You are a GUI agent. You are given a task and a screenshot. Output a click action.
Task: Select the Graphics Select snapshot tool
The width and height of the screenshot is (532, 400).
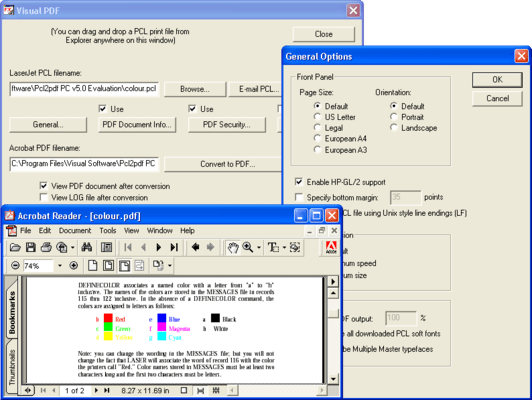tap(294, 247)
